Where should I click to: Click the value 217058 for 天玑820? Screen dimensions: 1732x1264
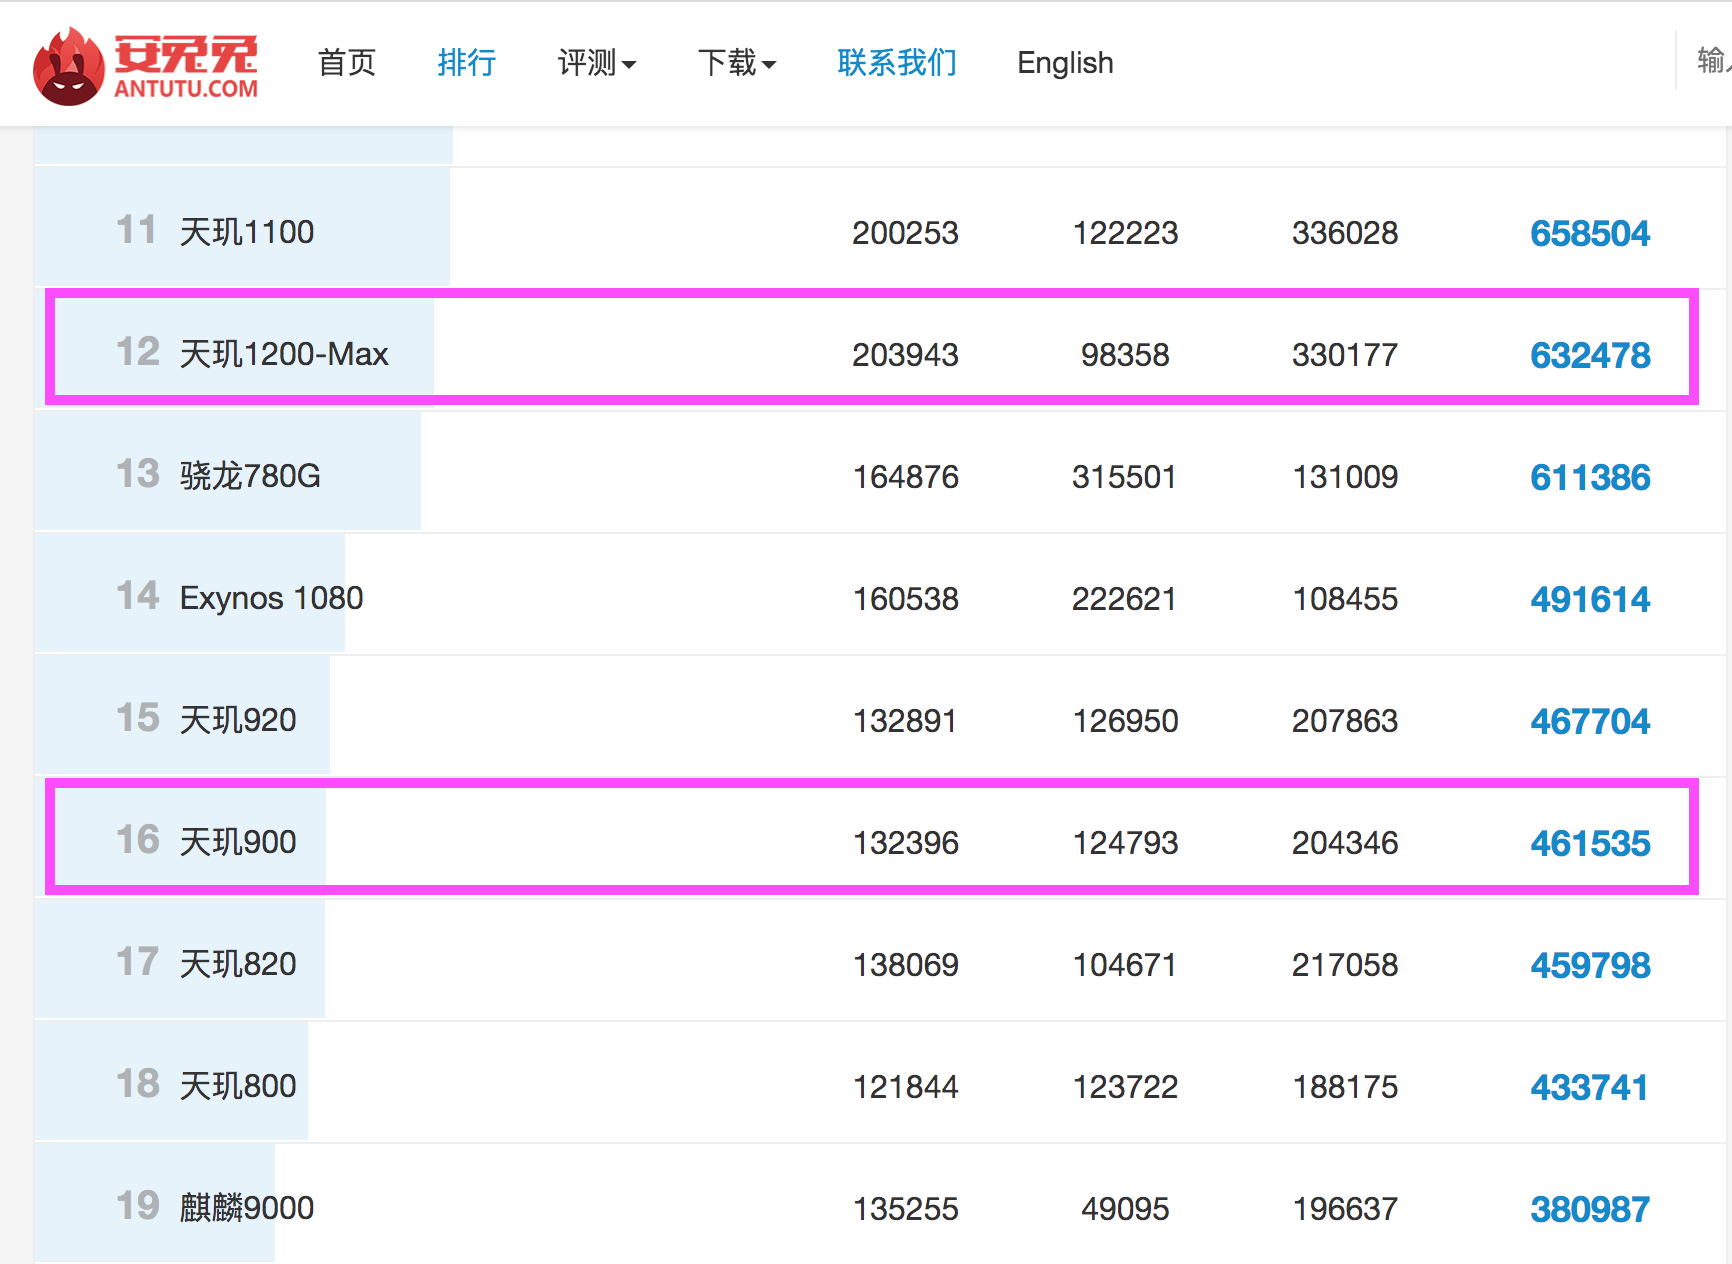coord(1345,965)
